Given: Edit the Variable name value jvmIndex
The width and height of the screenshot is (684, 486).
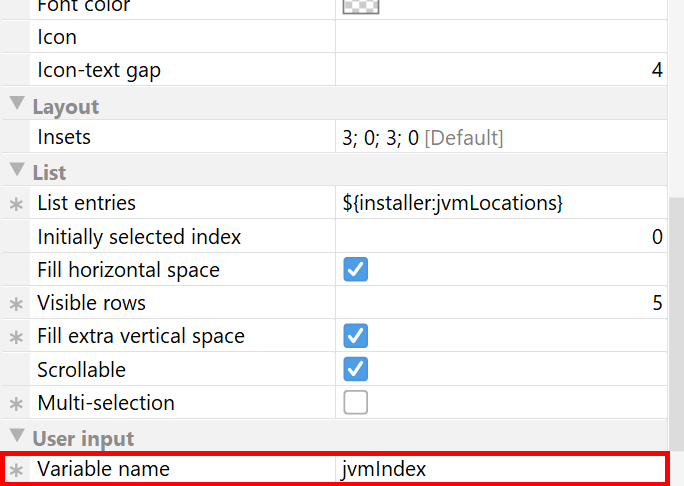Looking at the screenshot, I should pos(501,469).
